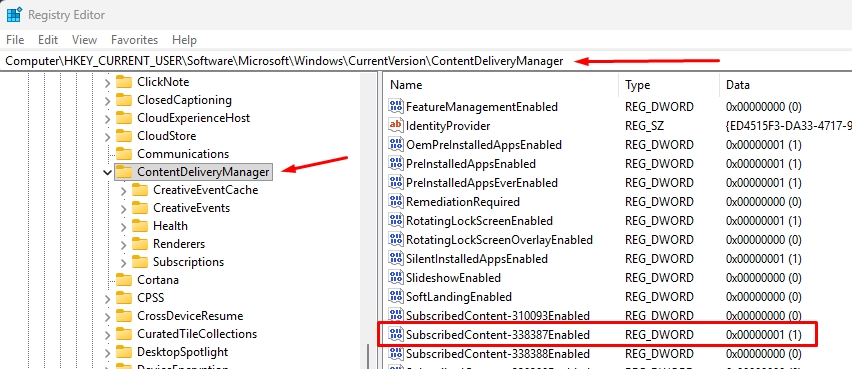Select the CreativeEvents tree key
The image size is (852, 369).
coord(191,208)
